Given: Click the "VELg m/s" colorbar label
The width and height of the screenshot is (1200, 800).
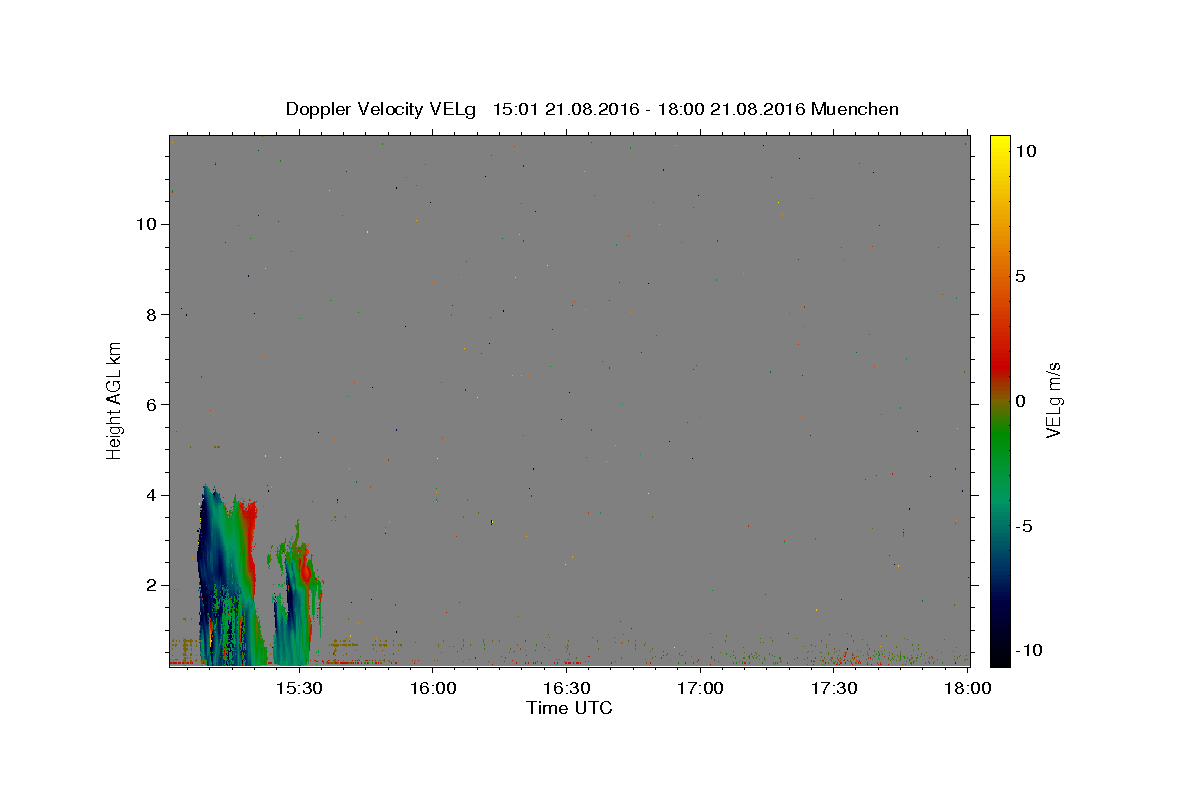Looking at the screenshot, I should (1053, 400).
